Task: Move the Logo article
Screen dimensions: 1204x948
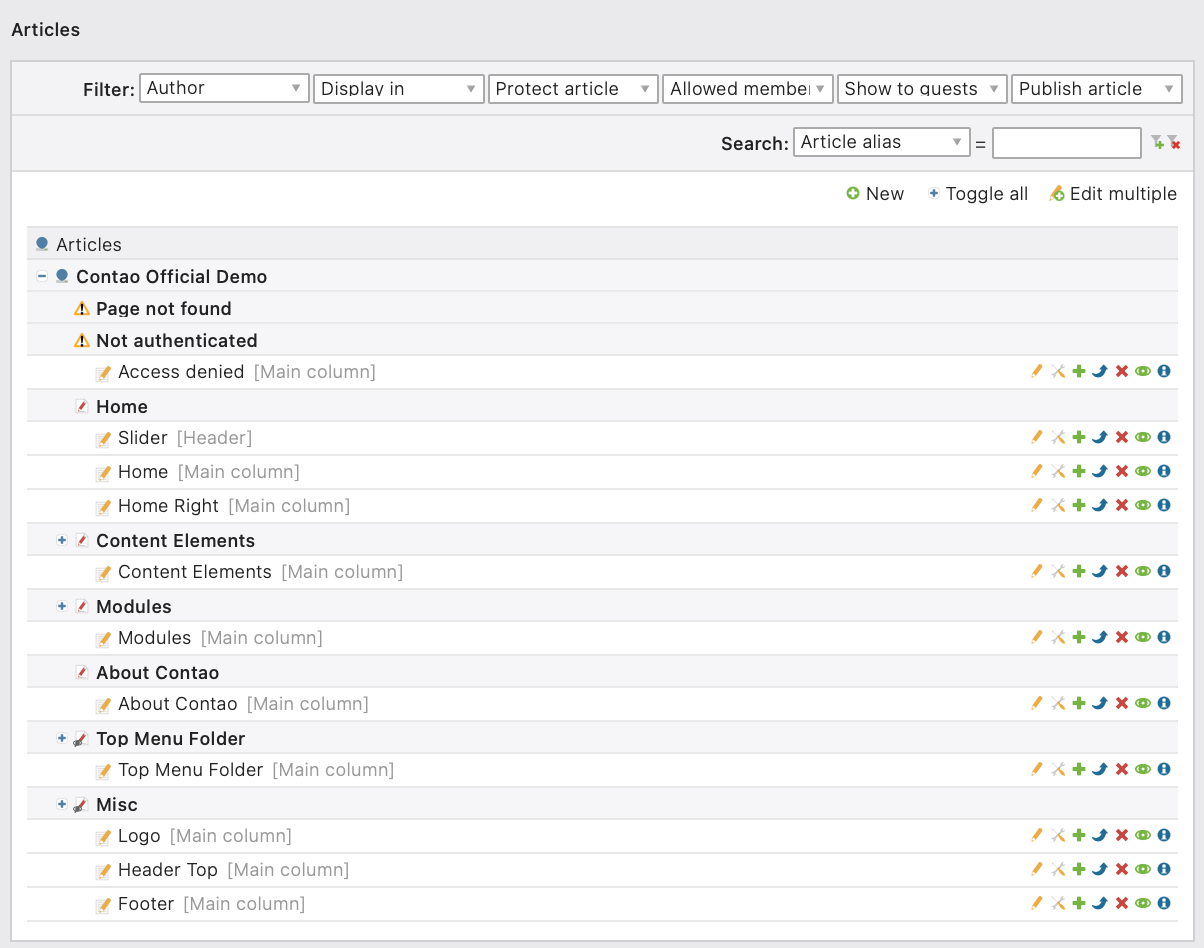Action: (1100, 836)
